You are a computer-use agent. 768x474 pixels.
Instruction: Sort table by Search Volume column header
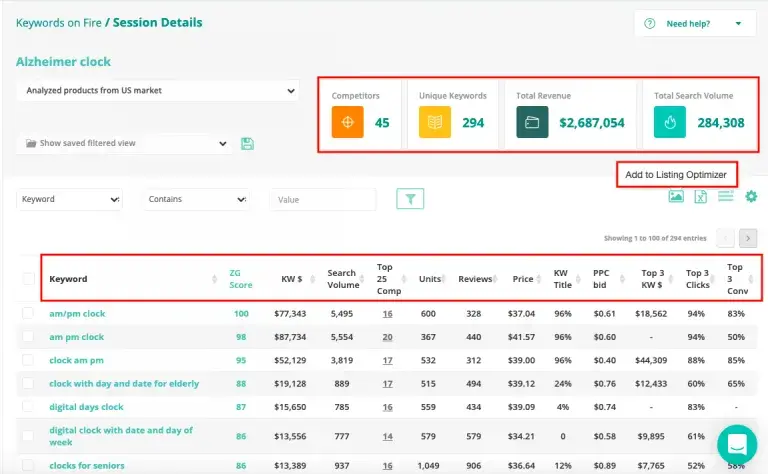point(341,279)
